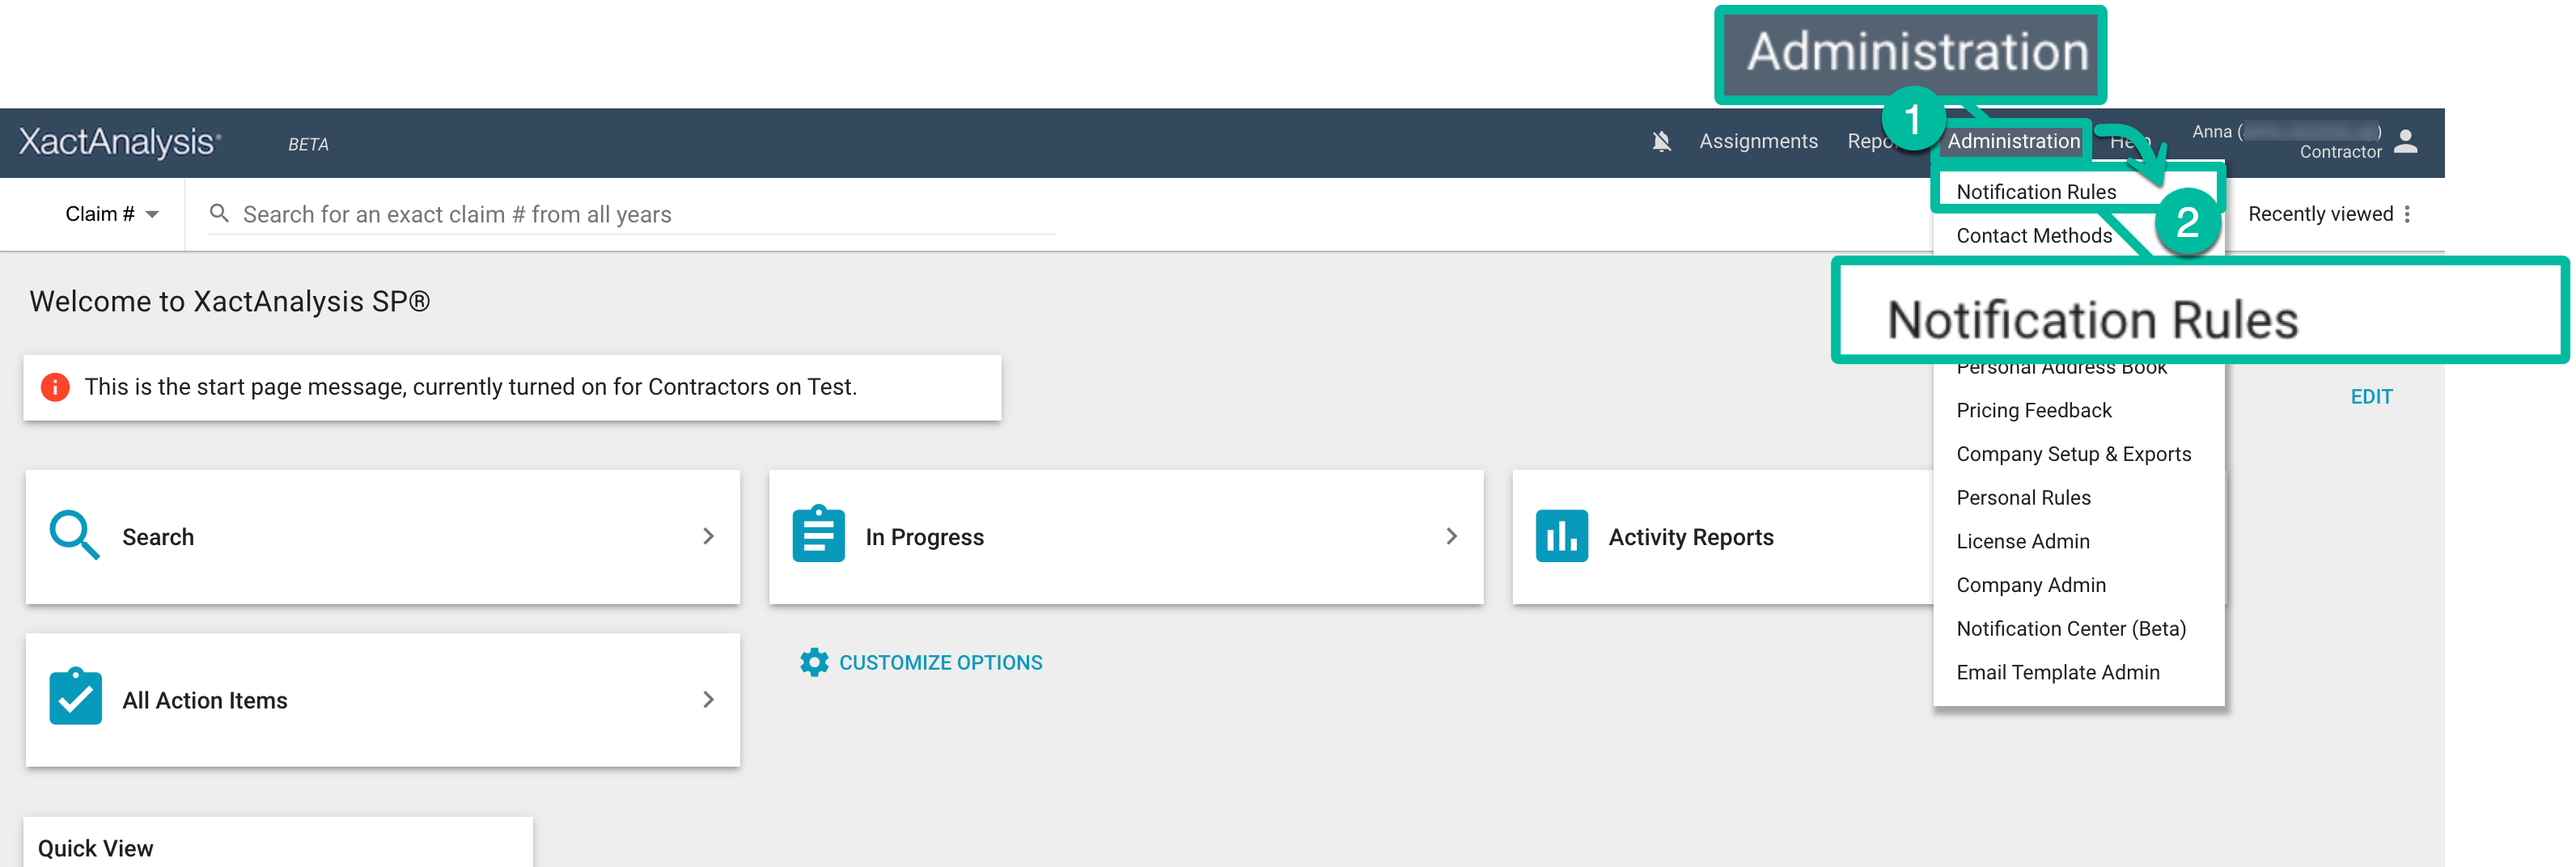Open Company Admin menu item

(2031, 585)
